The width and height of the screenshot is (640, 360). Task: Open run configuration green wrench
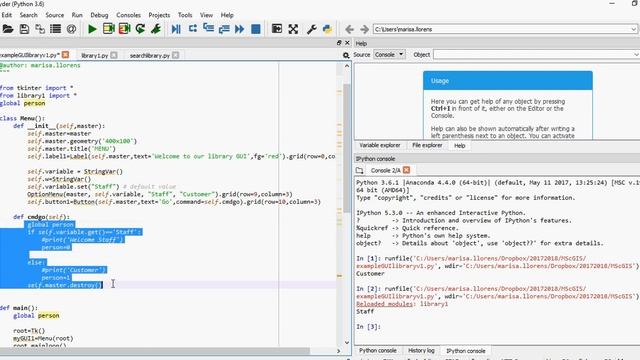click(x=156, y=29)
